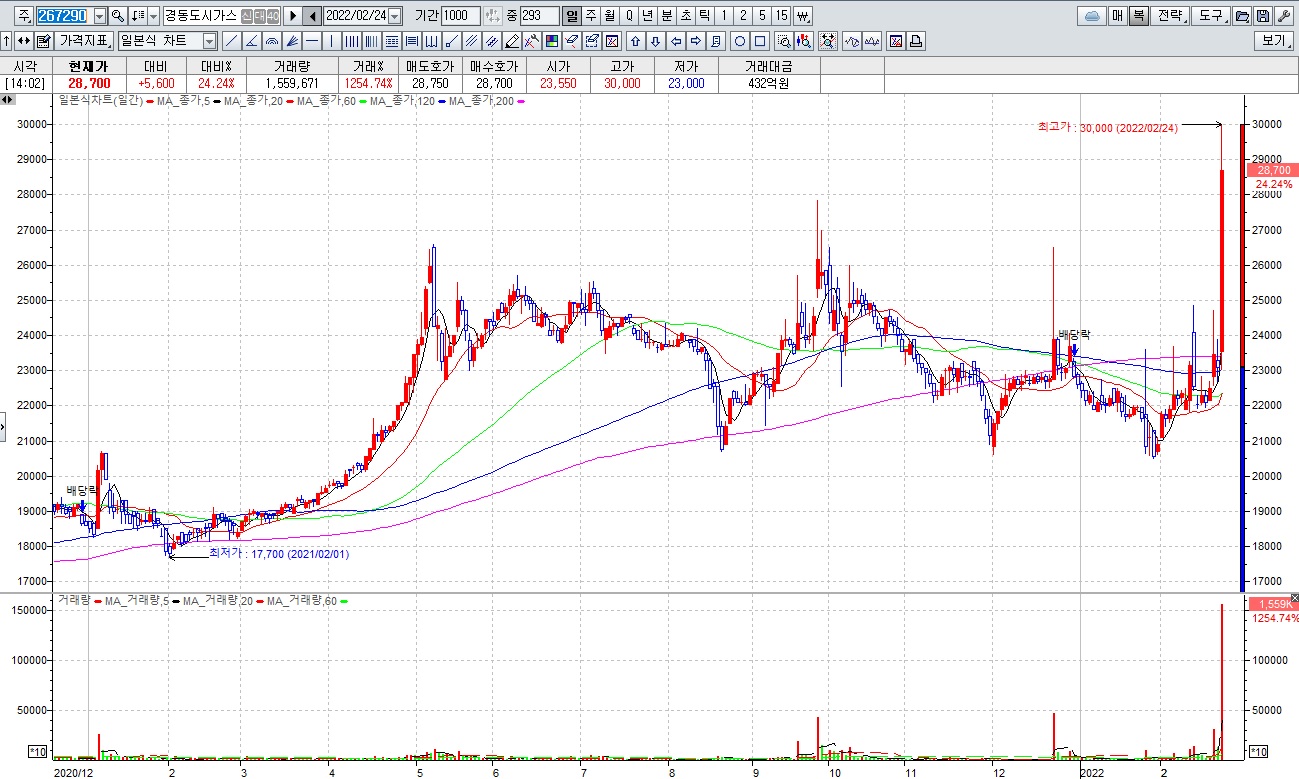
Task: Click the zoom magnifier chart tool
Action: click(784, 41)
